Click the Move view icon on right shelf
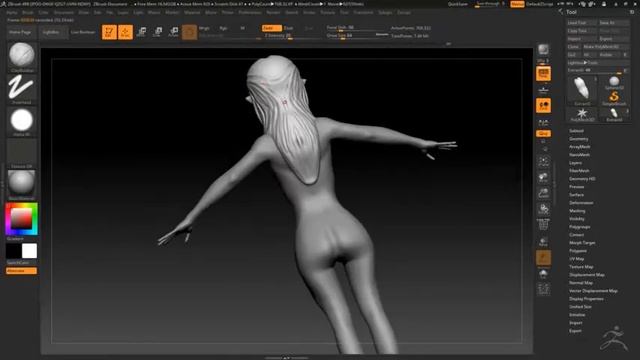 (543, 178)
